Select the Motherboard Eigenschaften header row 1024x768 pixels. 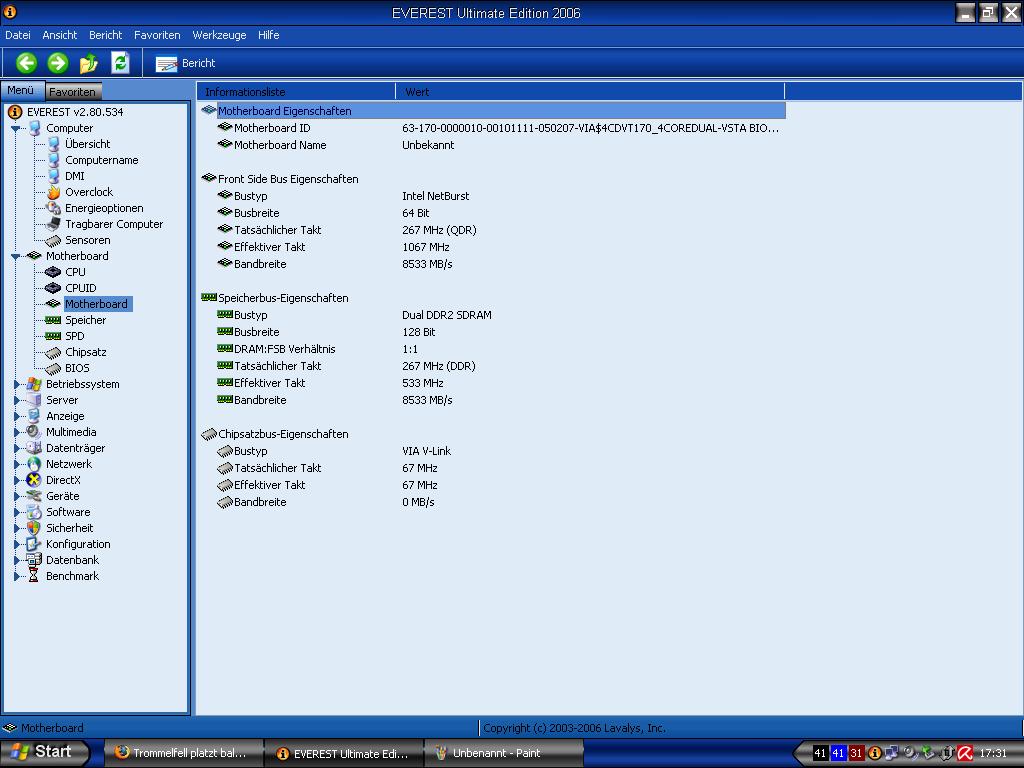492,111
